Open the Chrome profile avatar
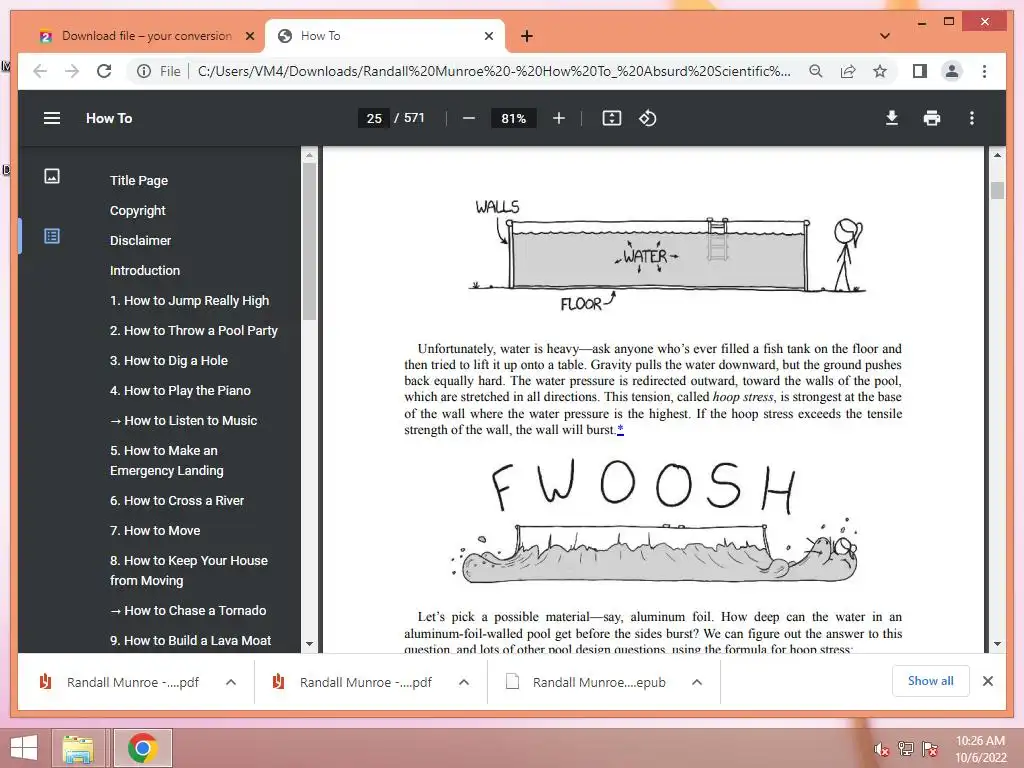The height and width of the screenshot is (768, 1024). [952, 71]
